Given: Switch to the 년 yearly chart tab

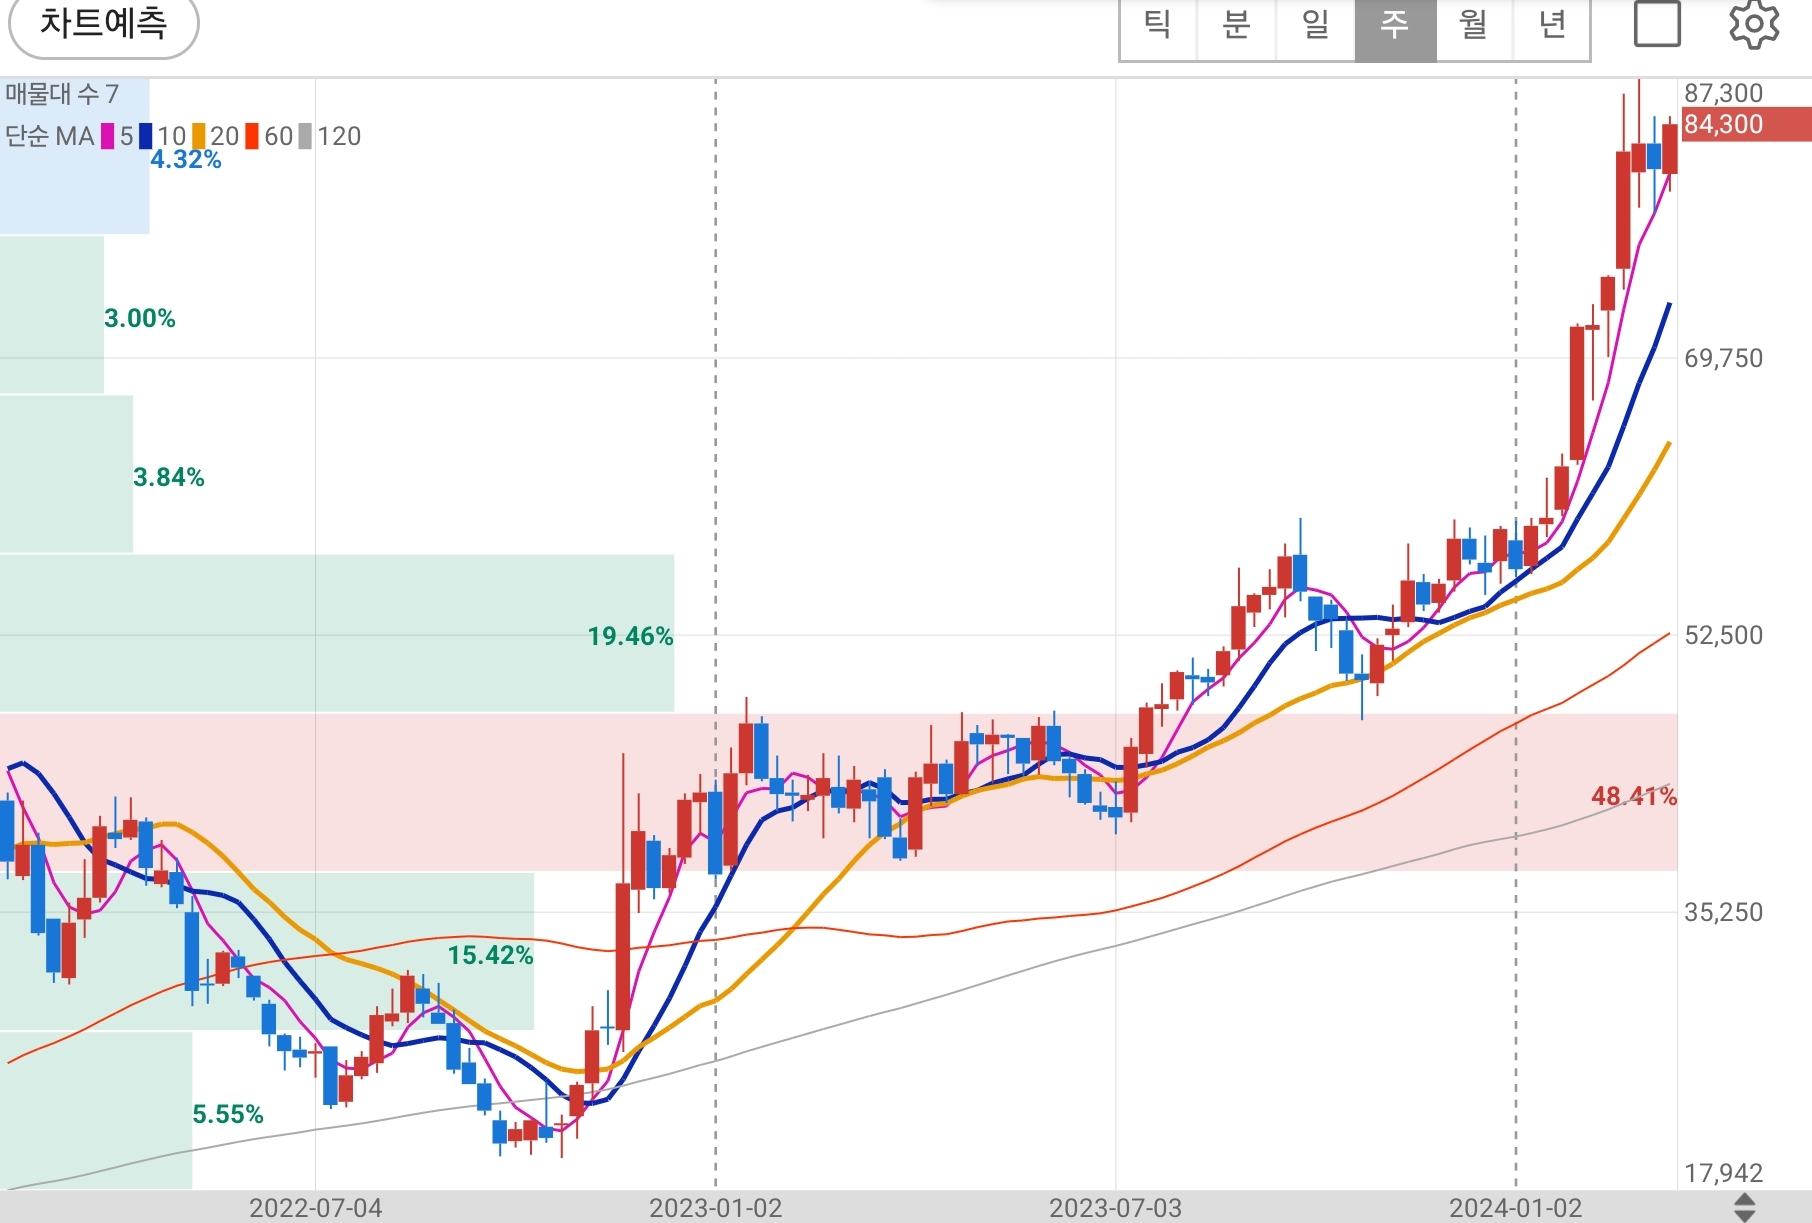Looking at the screenshot, I should tap(1552, 26).
